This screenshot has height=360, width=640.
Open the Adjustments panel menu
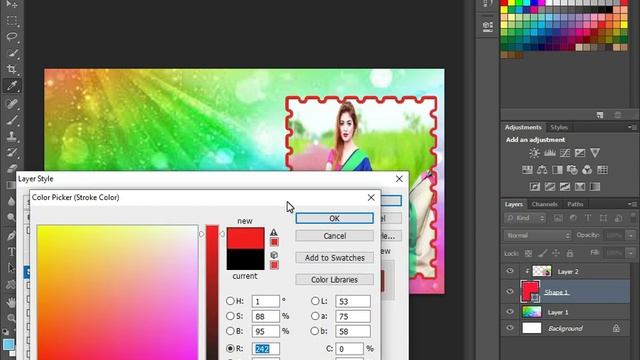(632, 127)
